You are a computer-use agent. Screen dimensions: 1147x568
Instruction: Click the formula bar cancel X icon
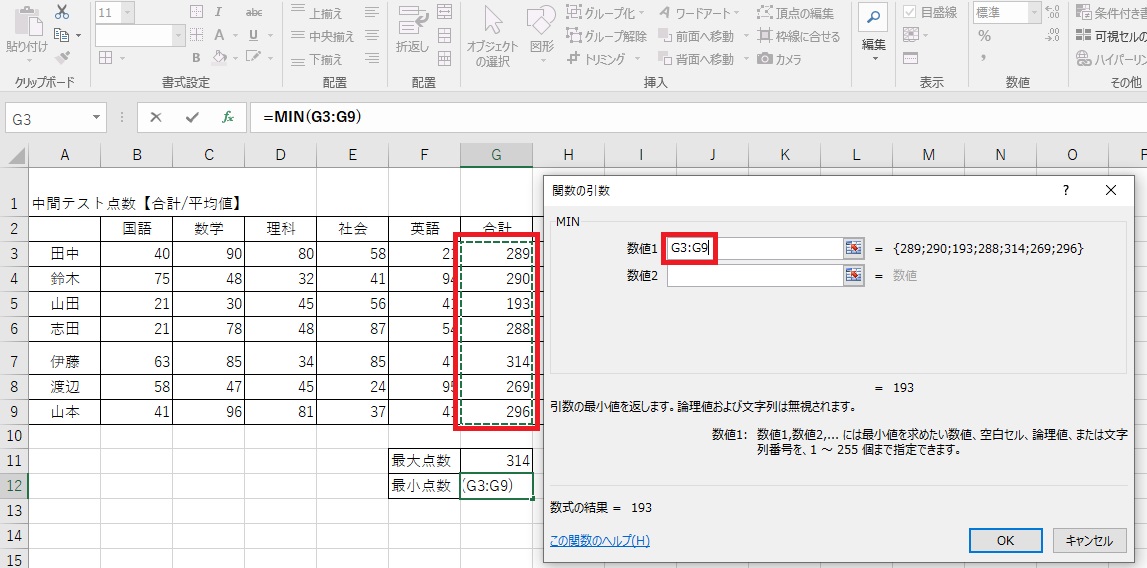coord(155,117)
